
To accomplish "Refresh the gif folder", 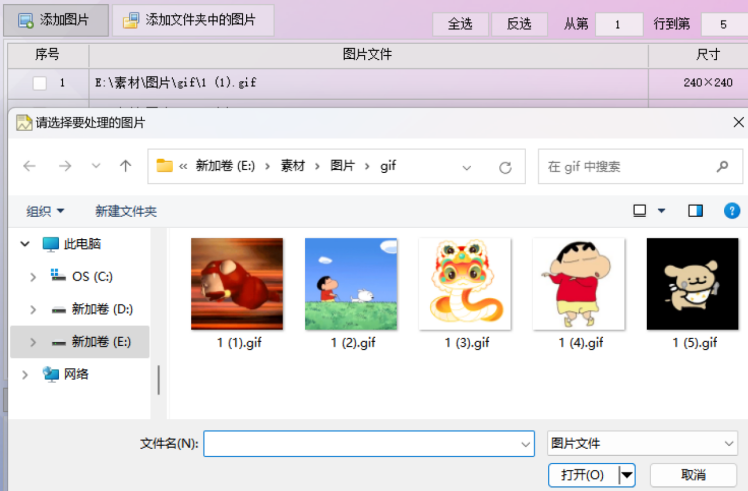I will 505,167.
